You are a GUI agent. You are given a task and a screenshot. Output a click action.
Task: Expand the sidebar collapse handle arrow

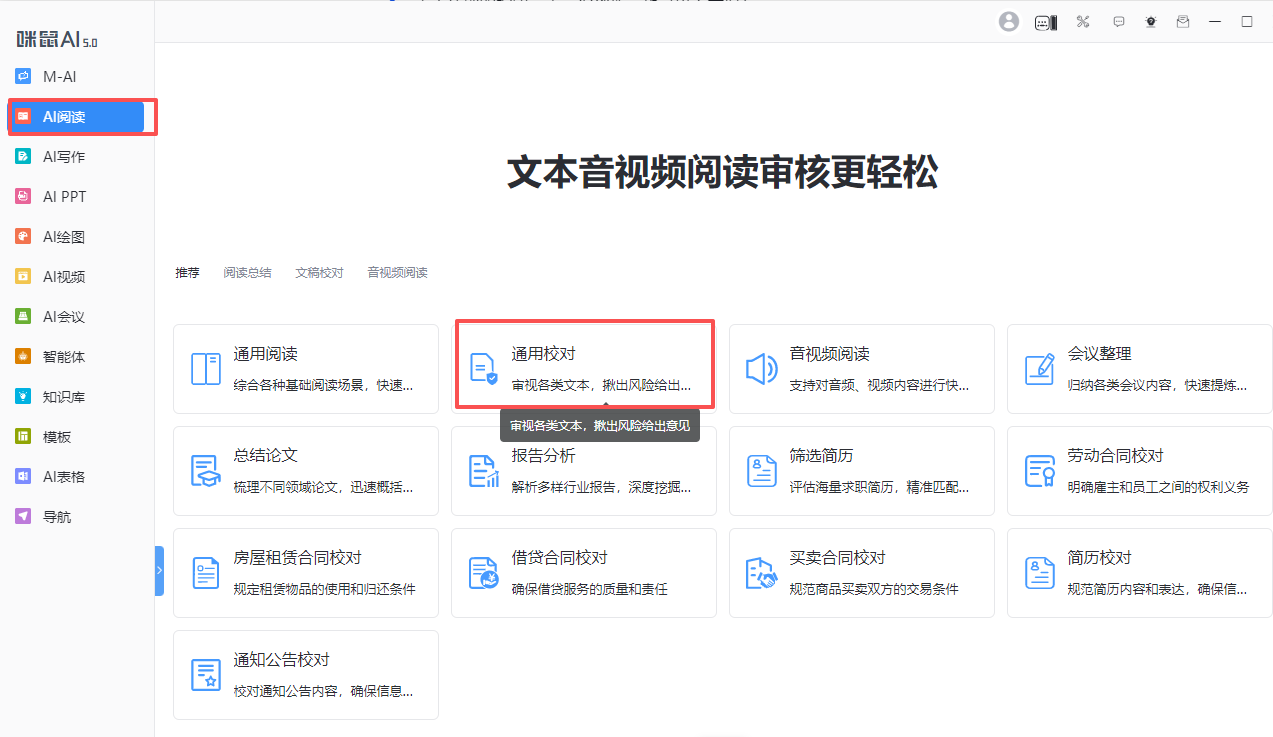click(x=159, y=570)
